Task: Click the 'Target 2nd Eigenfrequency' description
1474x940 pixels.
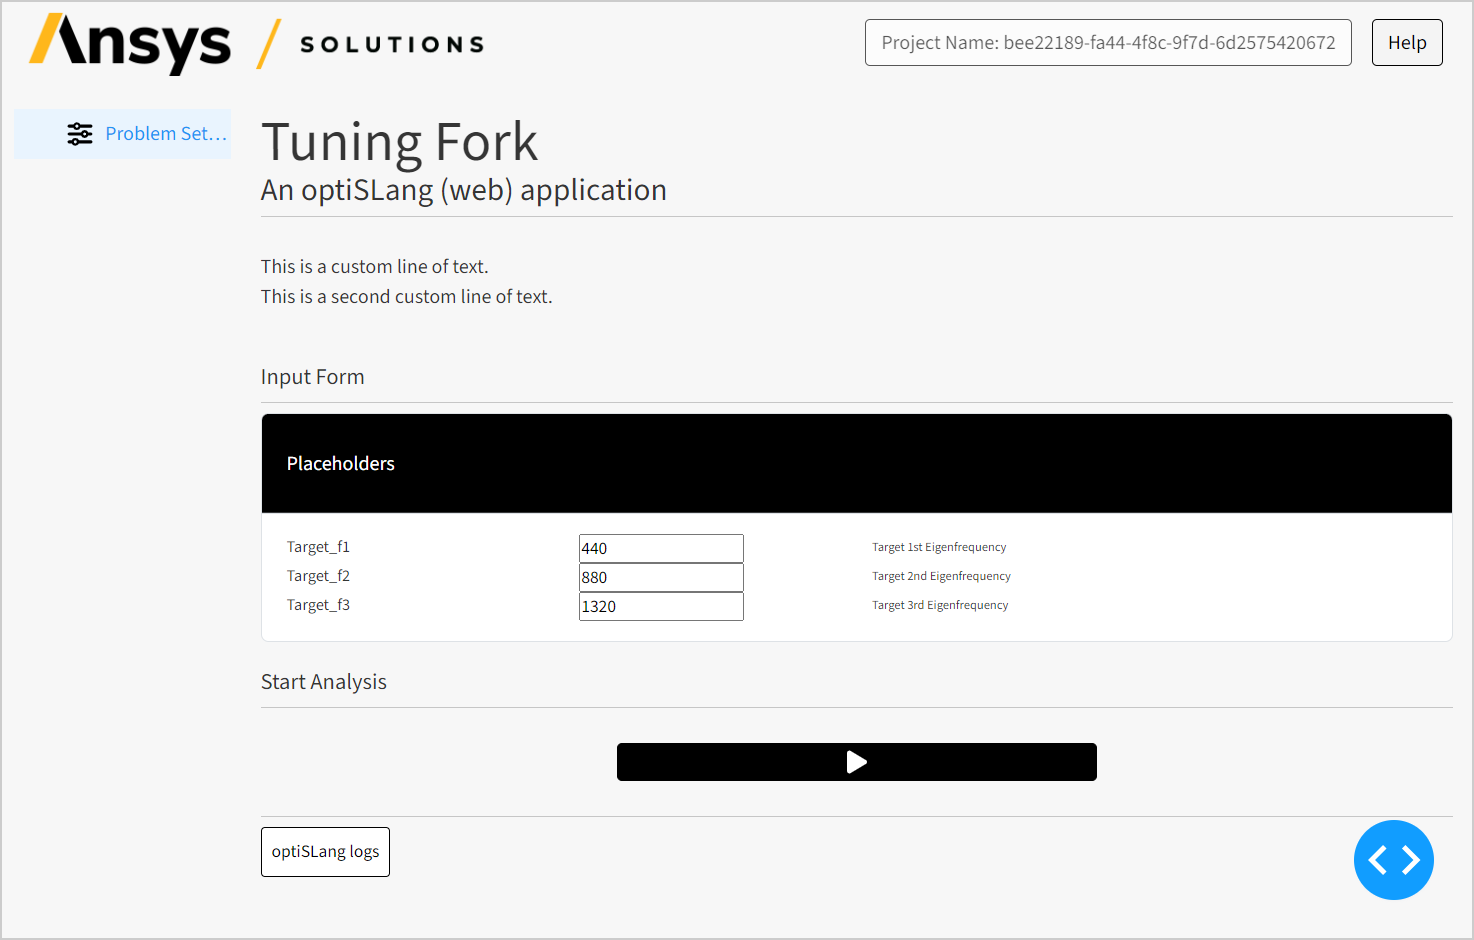Action: click(941, 576)
